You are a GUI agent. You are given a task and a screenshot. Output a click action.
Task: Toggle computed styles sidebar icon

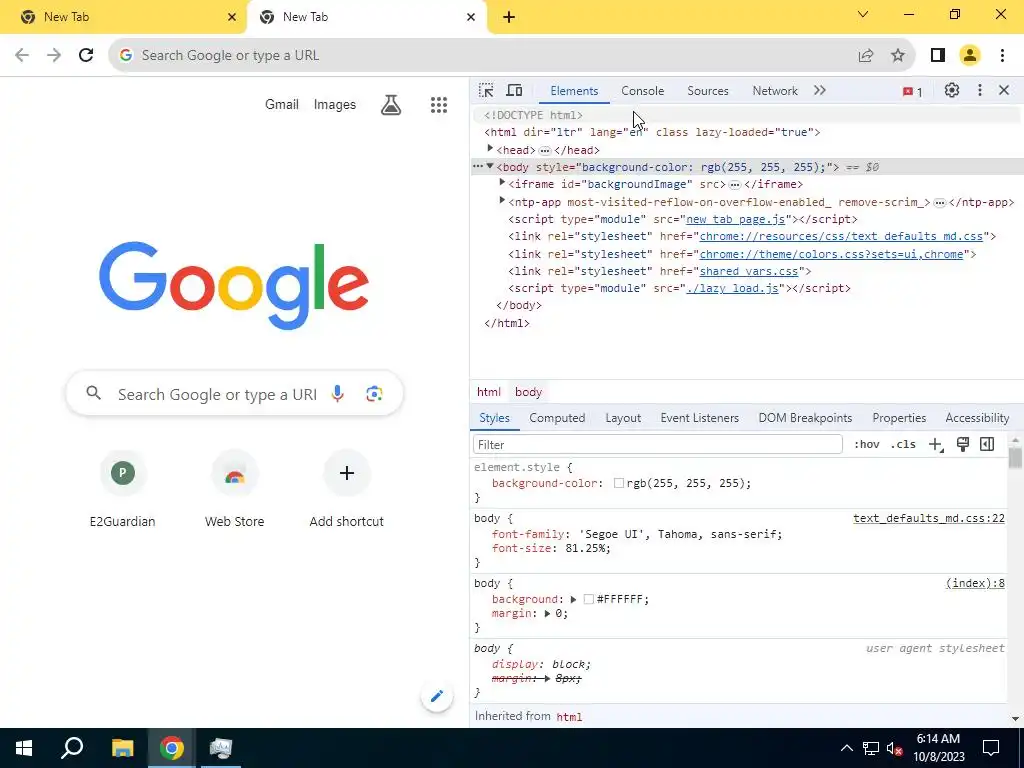(x=987, y=445)
